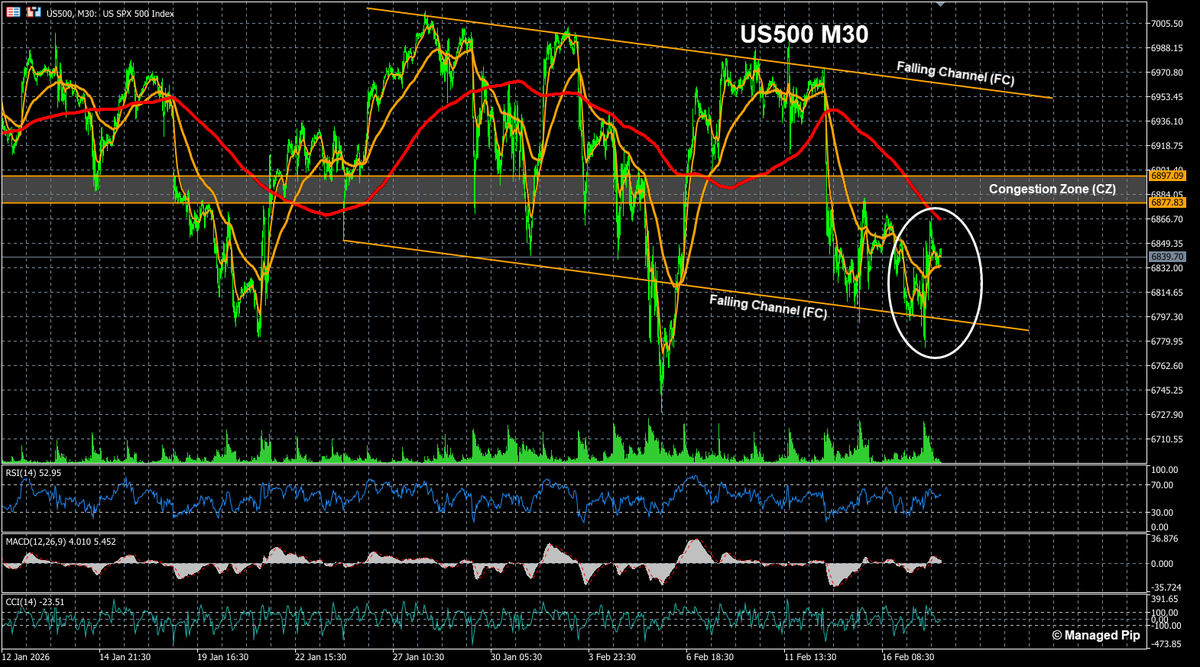Select the blue RSI line in the RSI pane
The image size is (1200, 667).
coord(470,497)
